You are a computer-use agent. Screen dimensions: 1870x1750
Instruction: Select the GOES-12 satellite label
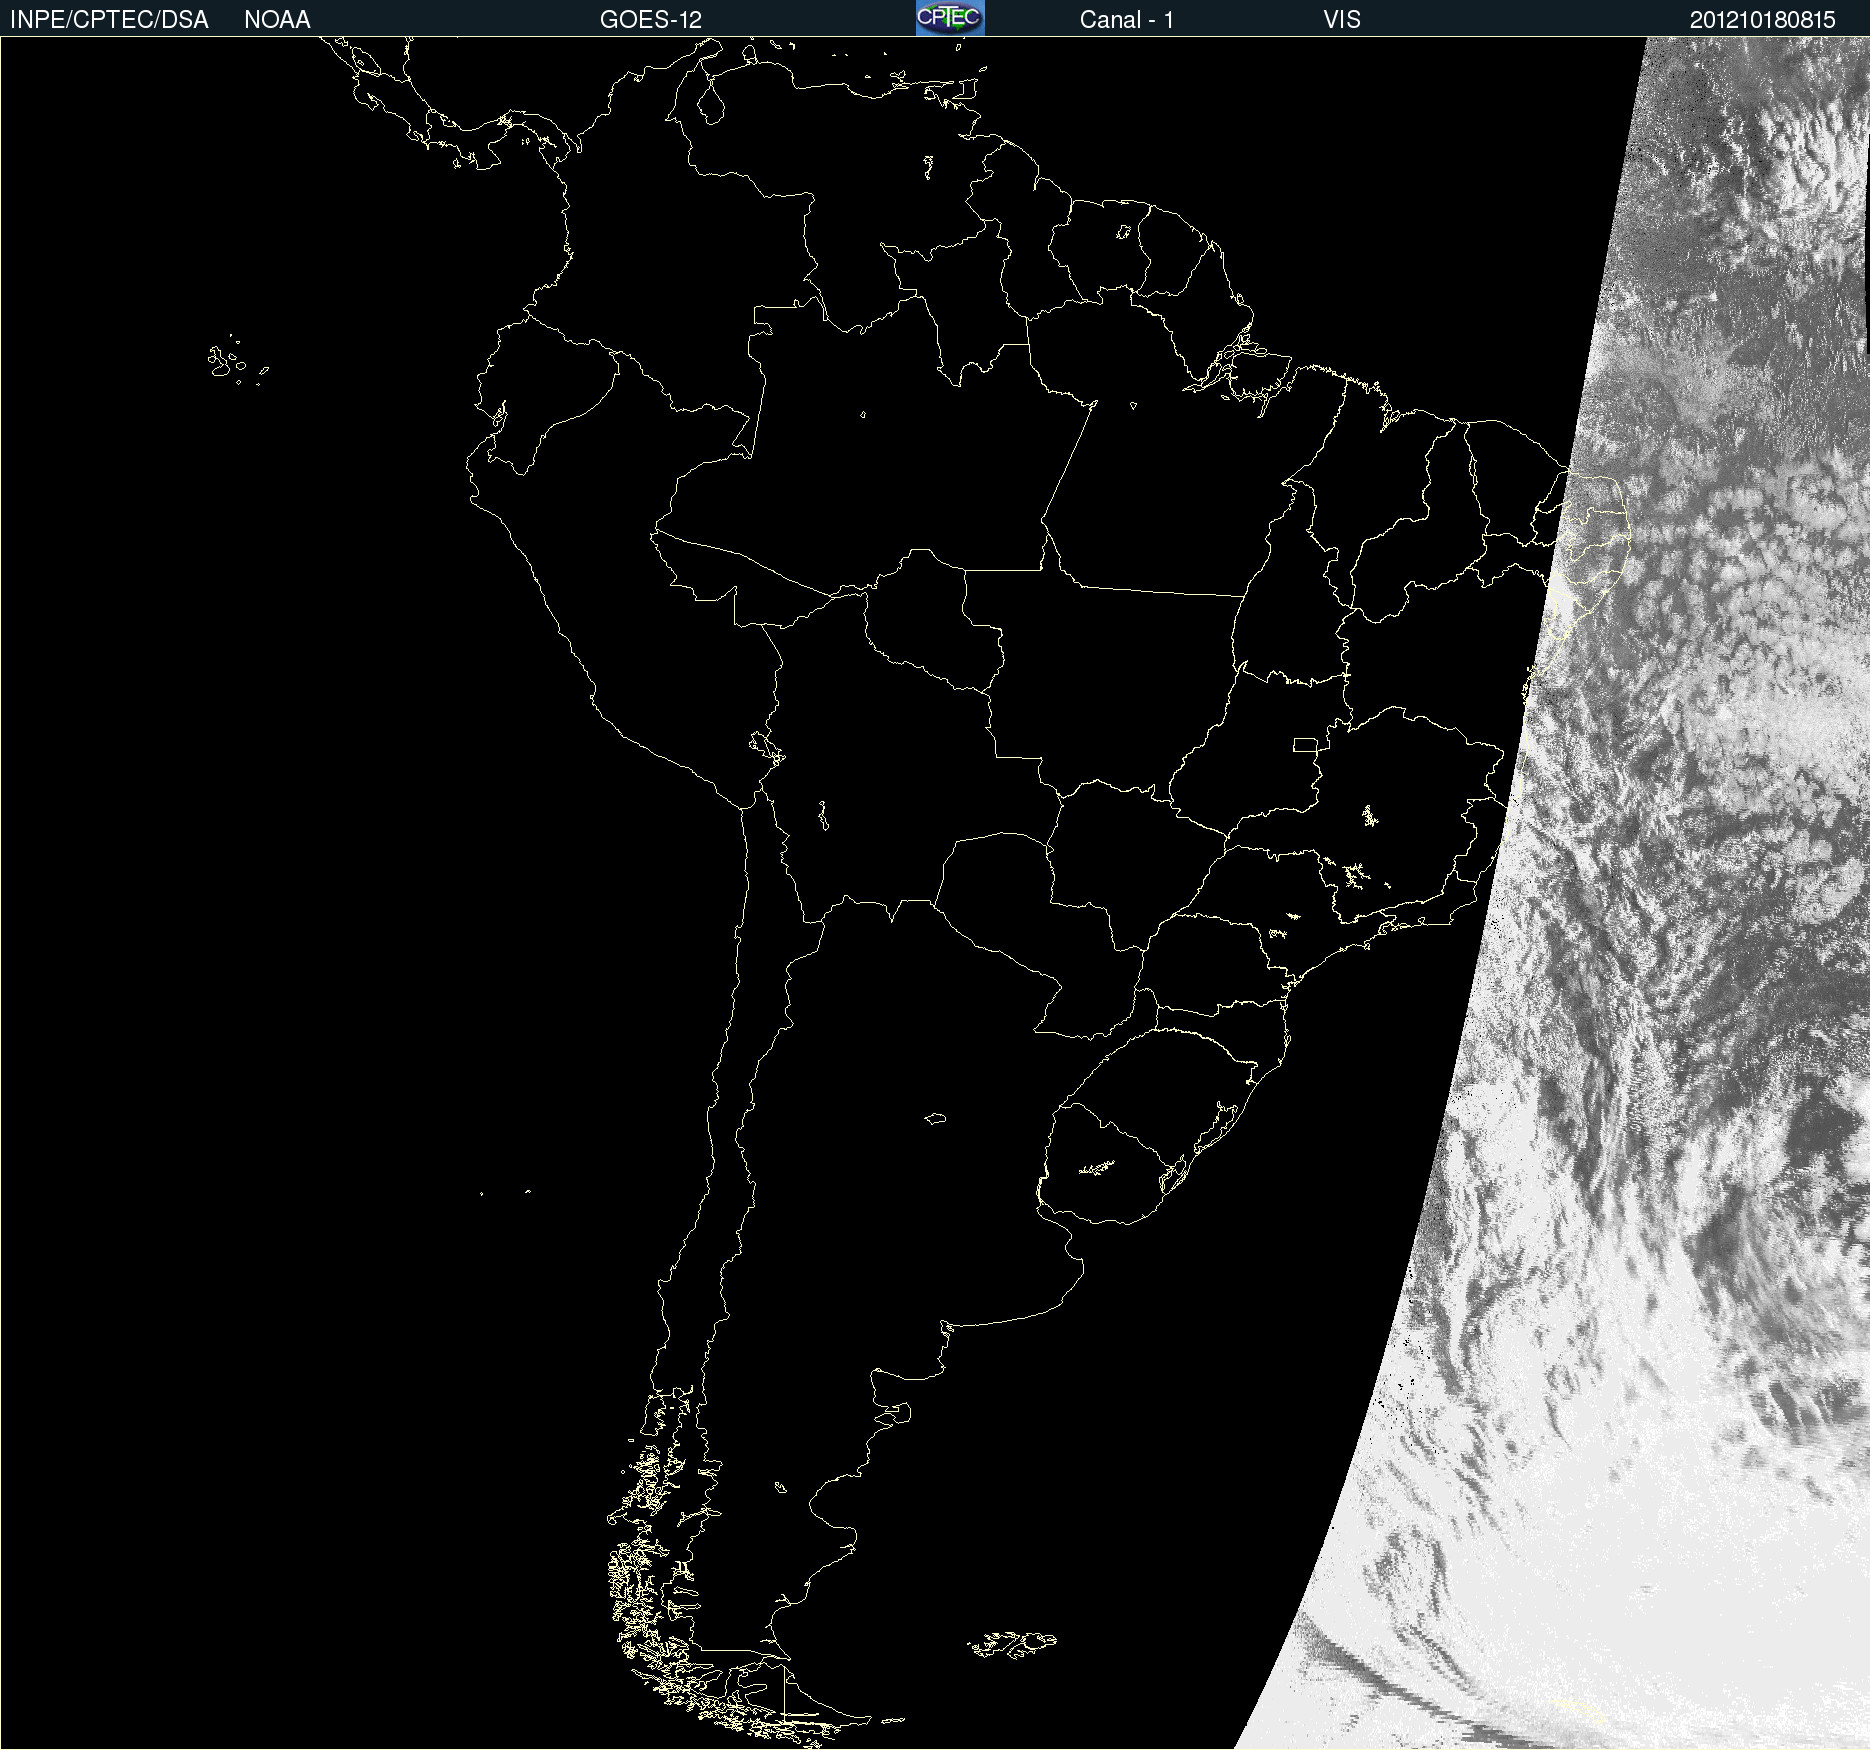point(651,20)
